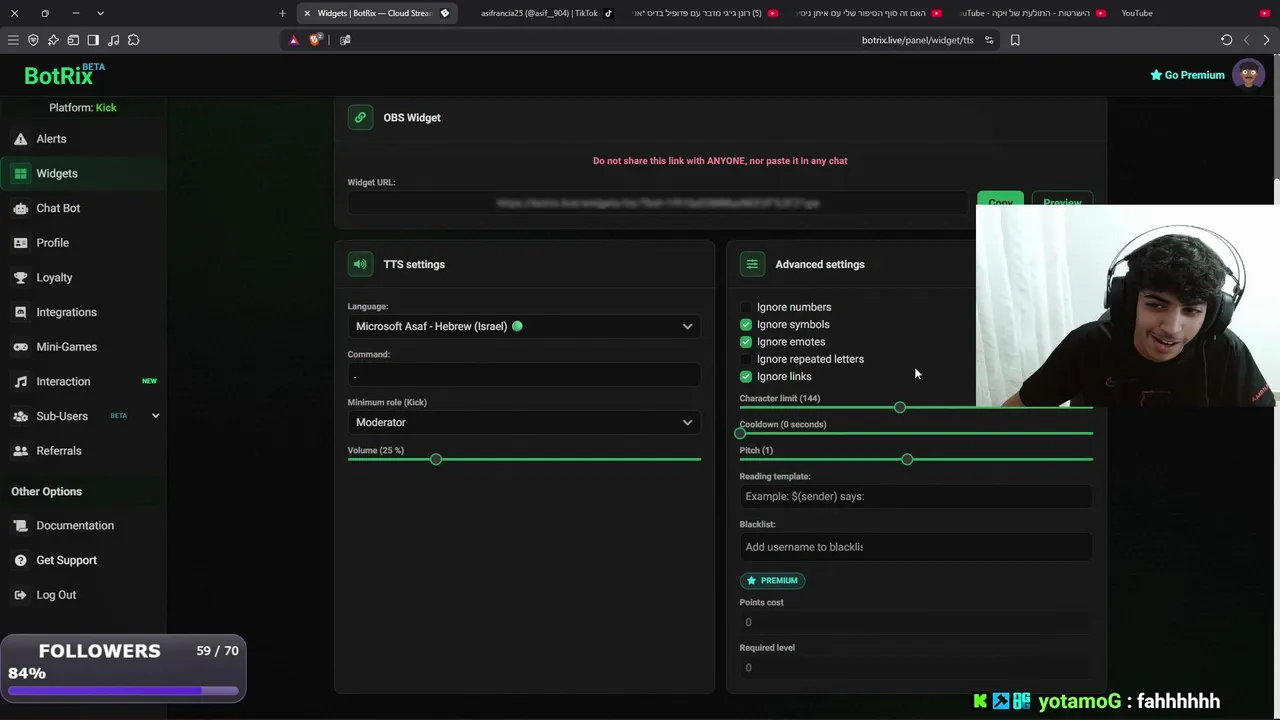Enable the Ignore repeated letters checkbox
The height and width of the screenshot is (720, 1280).
click(746, 359)
